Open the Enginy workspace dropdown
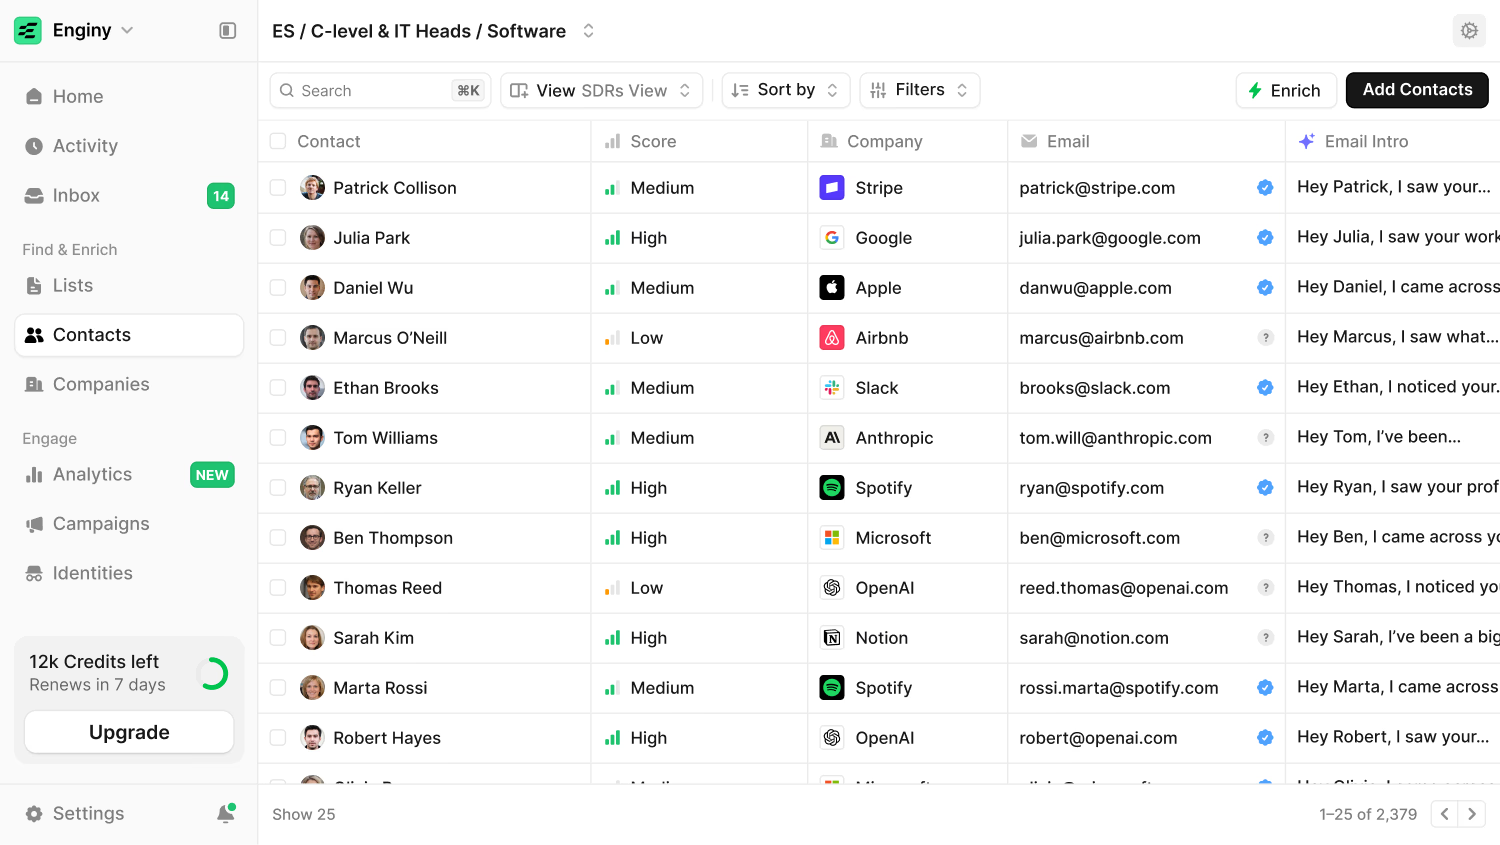 pyautogui.click(x=127, y=31)
